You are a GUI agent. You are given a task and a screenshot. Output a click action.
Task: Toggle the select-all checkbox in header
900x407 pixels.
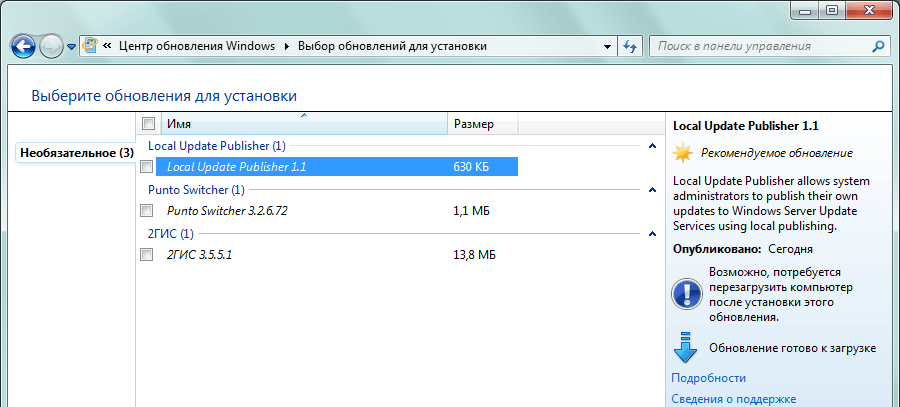(x=148, y=123)
